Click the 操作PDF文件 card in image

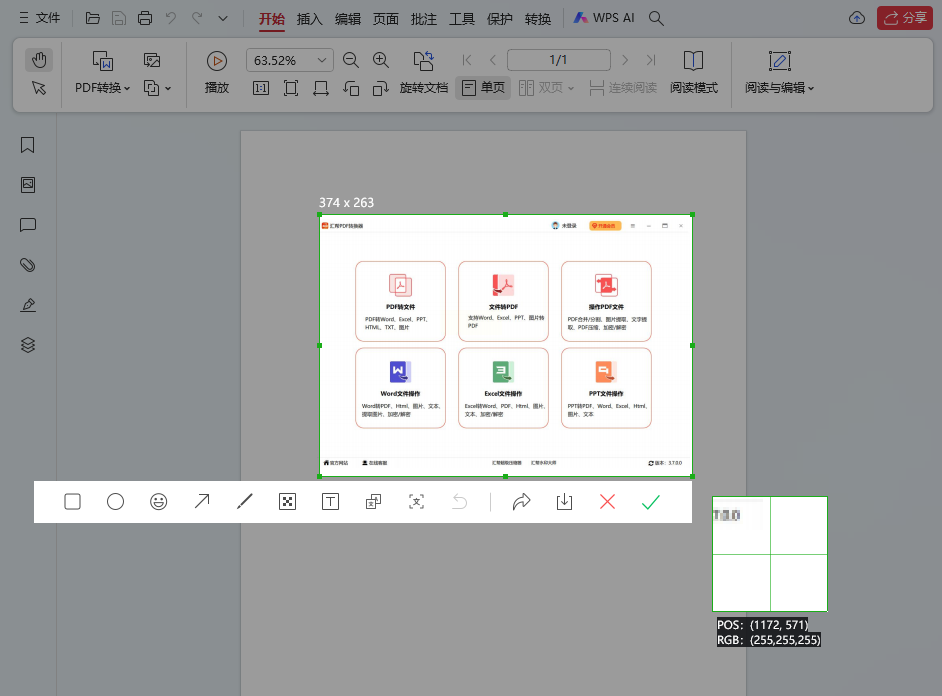pyautogui.click(x=606, y=301)
